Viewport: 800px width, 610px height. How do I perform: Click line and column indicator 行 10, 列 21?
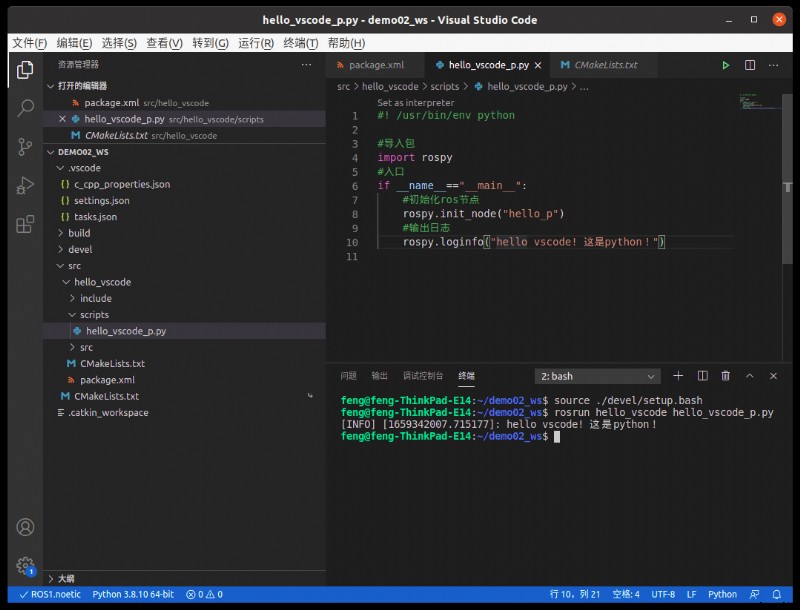click(x=575, y=594)
